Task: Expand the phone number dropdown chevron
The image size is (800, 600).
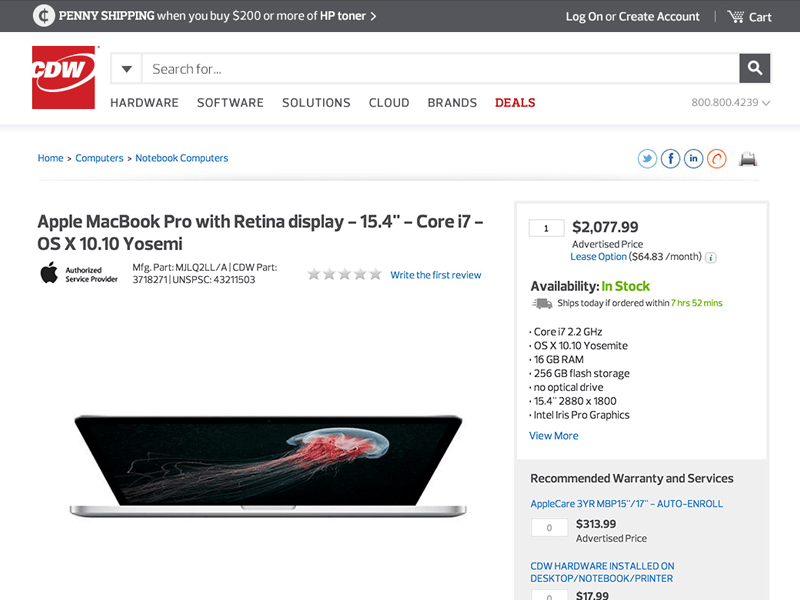Action: [x=766, y=103]
